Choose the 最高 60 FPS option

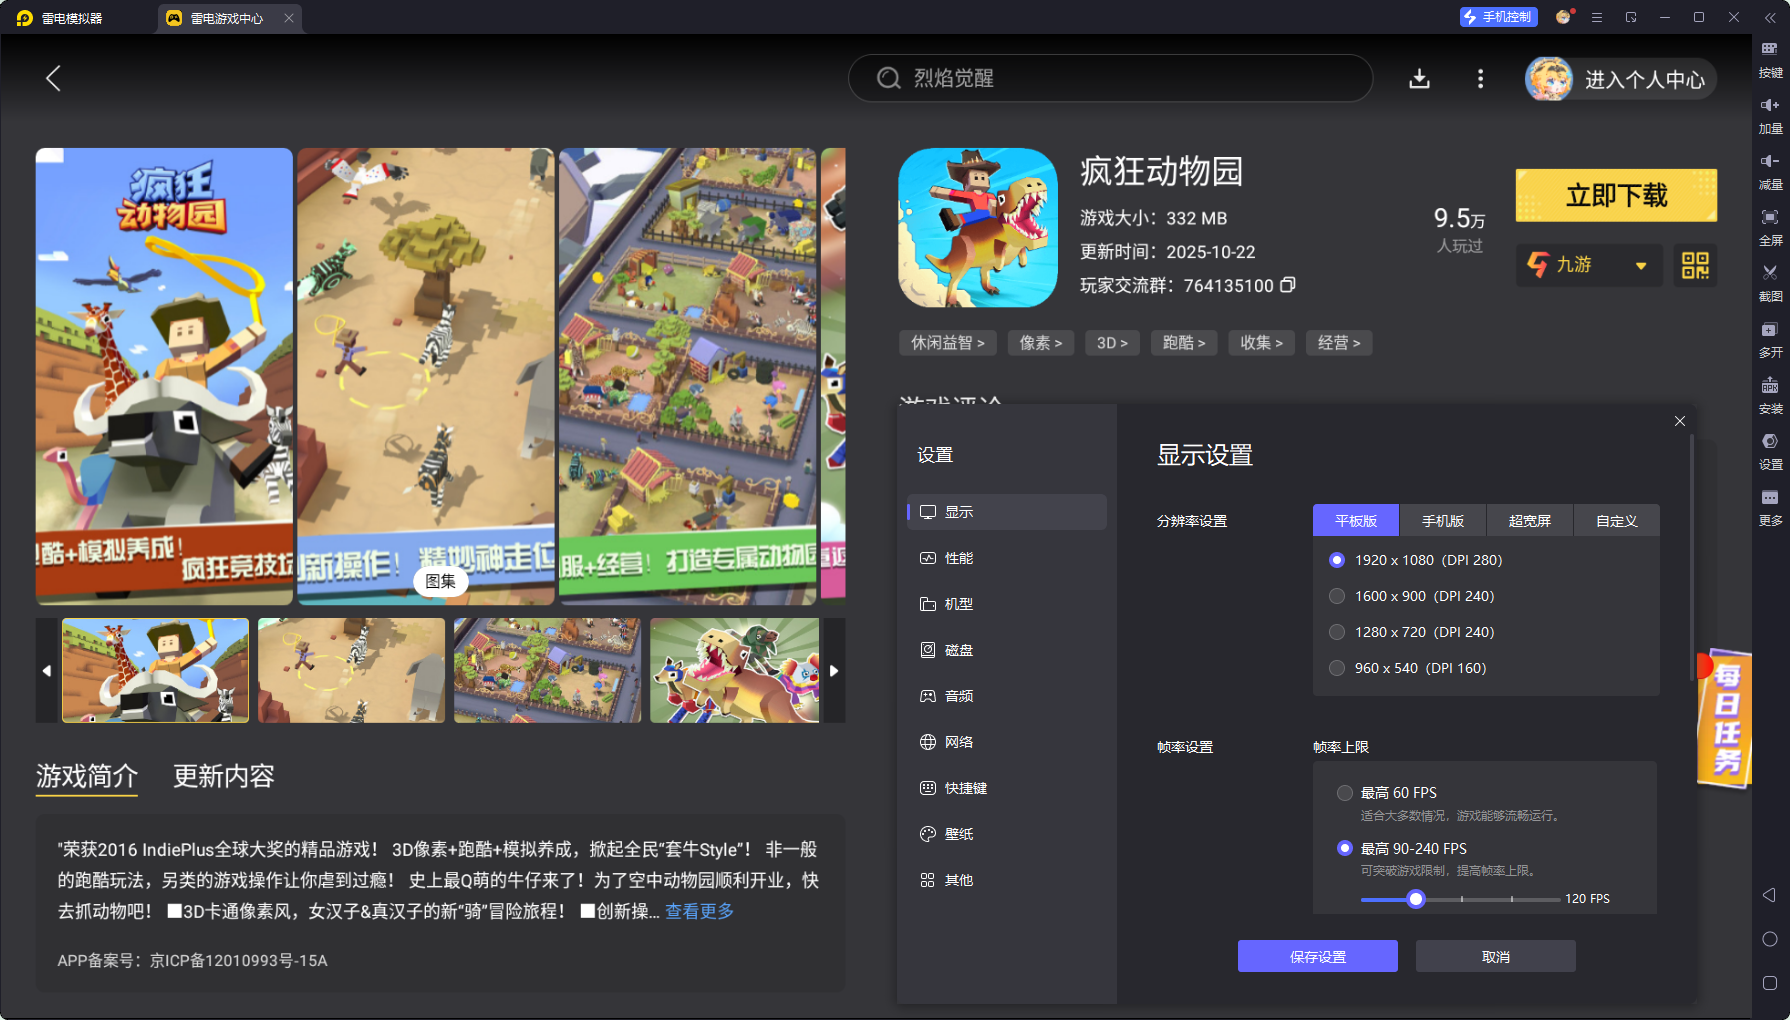click(x=1388, y=793)
